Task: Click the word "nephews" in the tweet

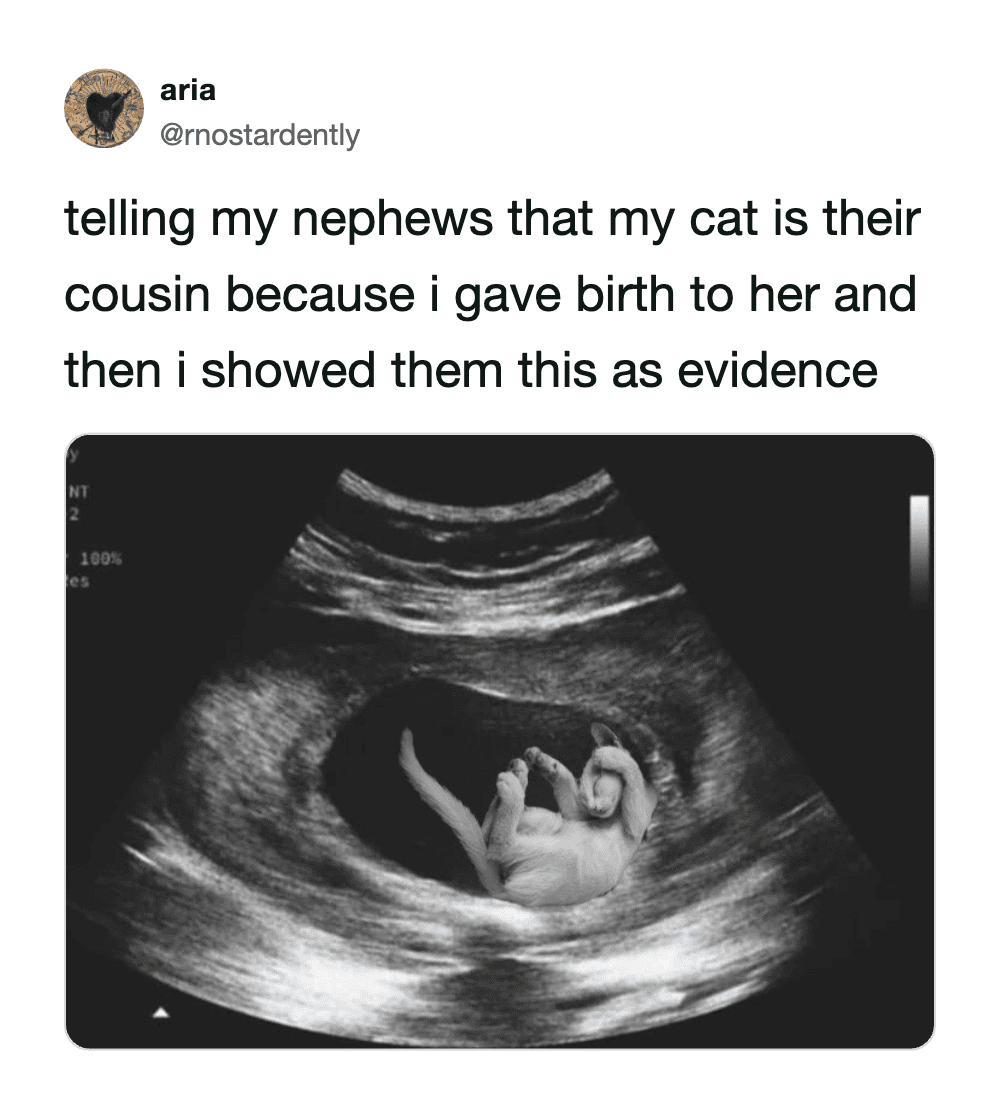Action: pyautogui.click(x=393, y=219)
